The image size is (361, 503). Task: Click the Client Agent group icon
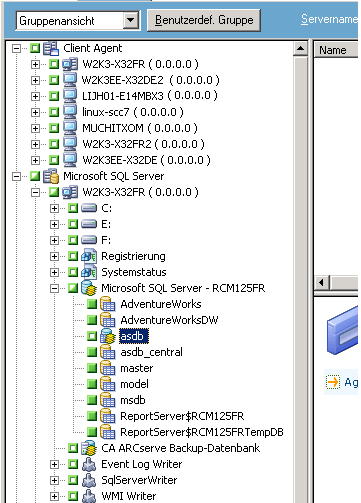coord(51,48)
